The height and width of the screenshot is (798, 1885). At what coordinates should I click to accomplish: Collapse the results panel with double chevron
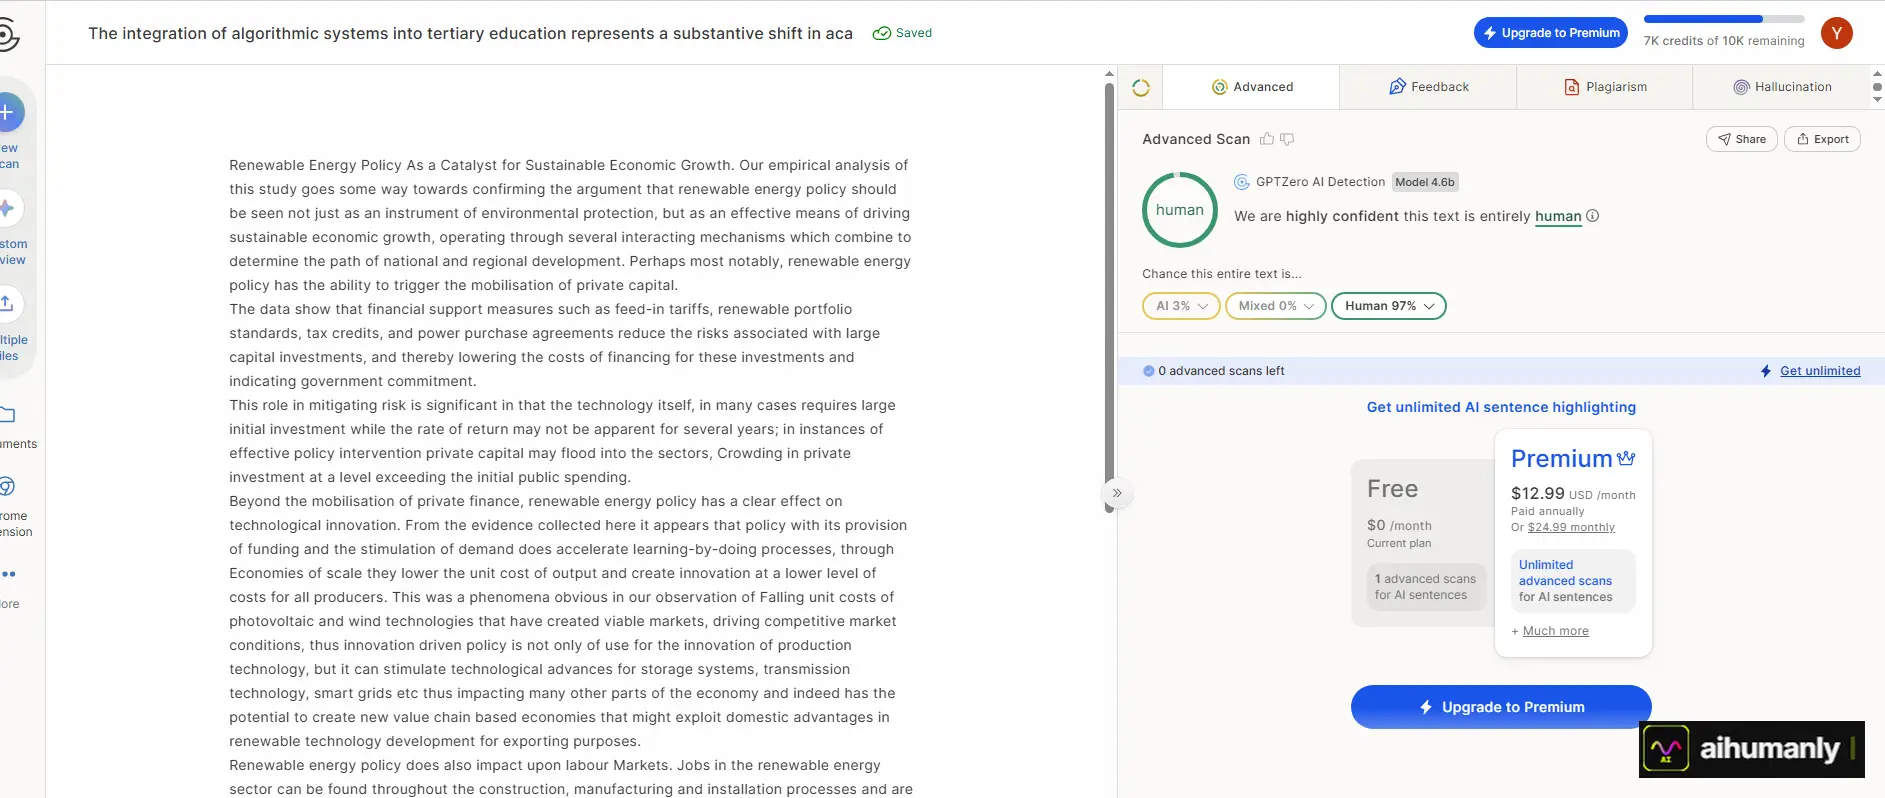tap(1117, 493)
